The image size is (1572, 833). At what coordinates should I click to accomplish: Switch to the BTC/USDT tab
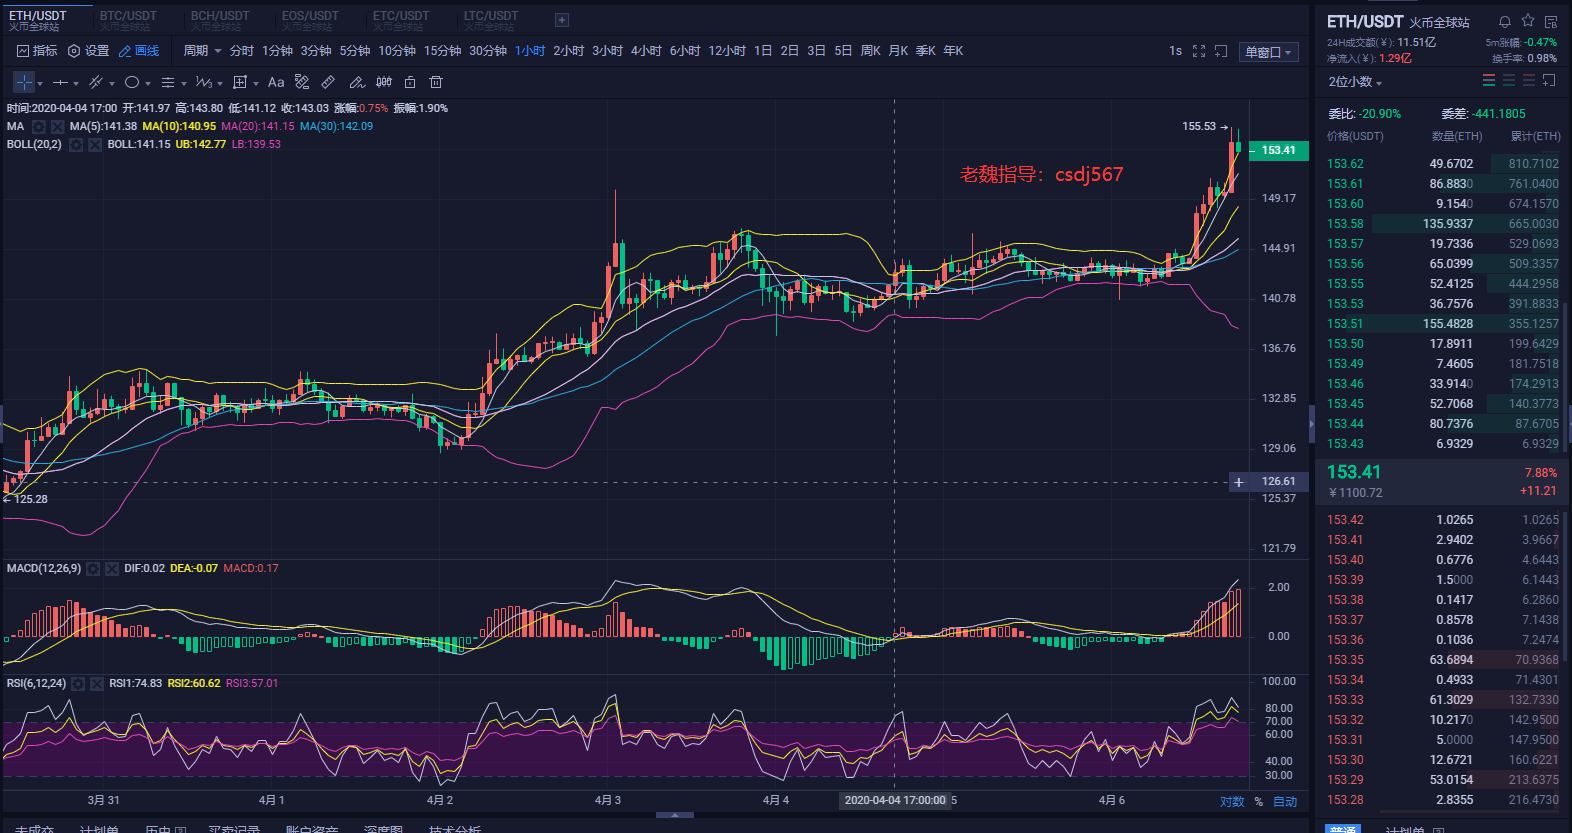coord(128,19)
